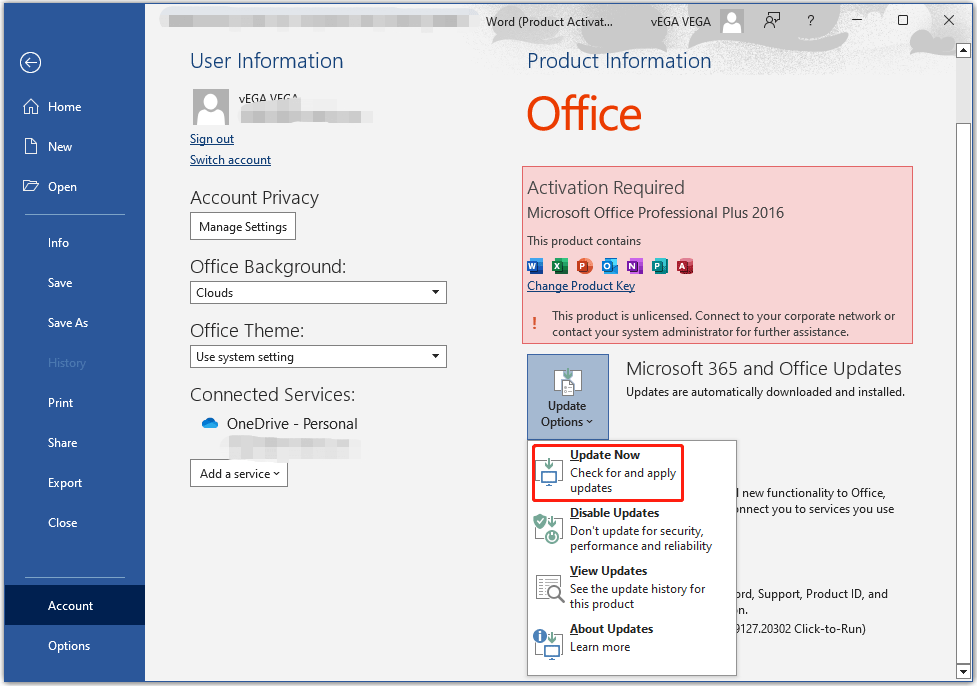Viewport: 977px width, 686px height.
Task: Click the scrollbar up arrow on the right
Action: [963, 49]
